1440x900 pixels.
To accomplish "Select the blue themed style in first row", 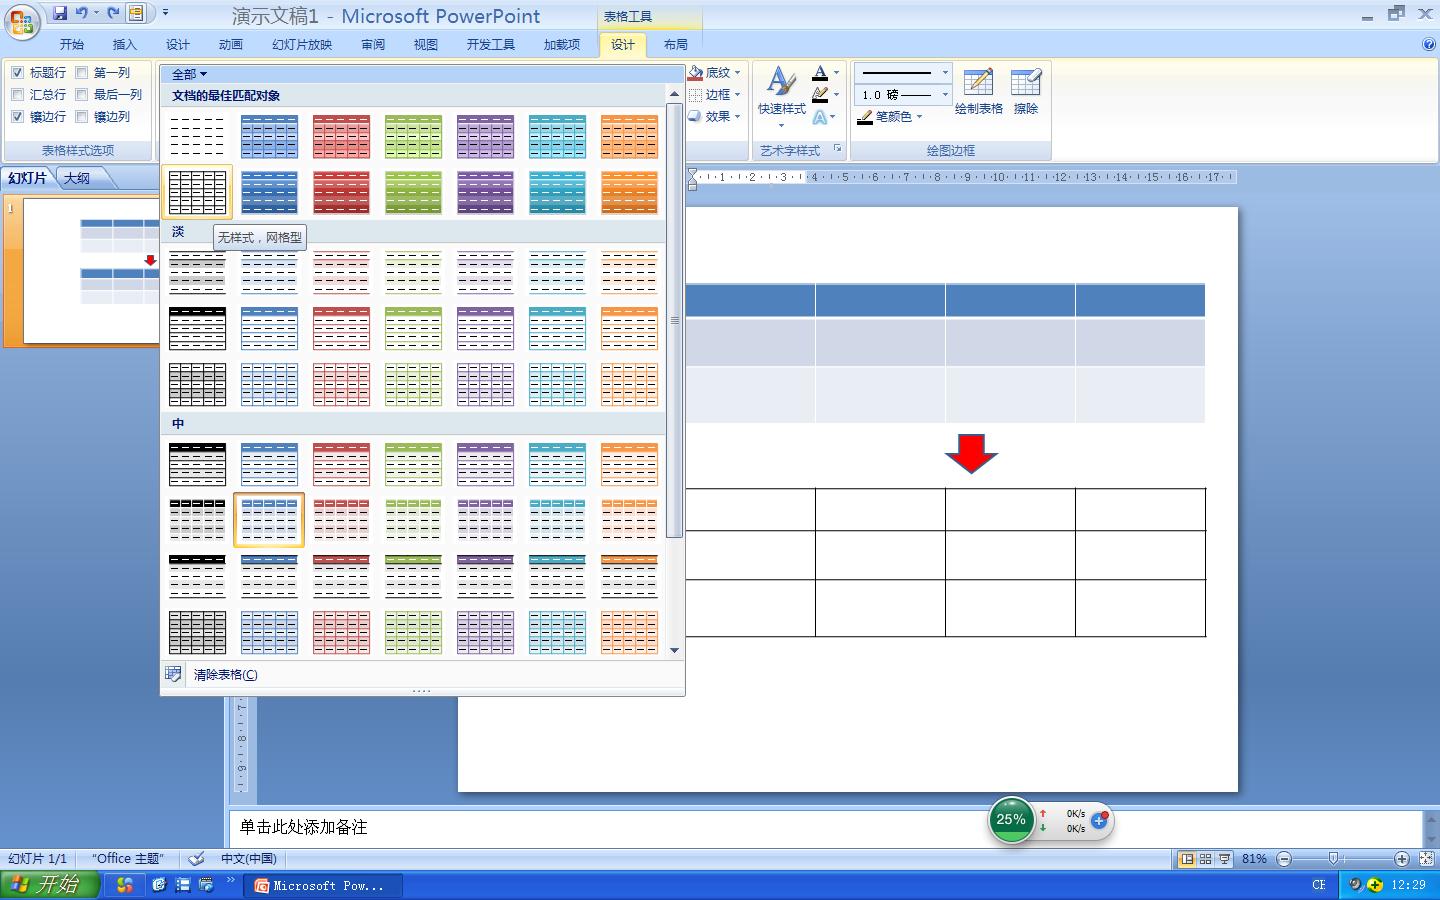I will [x=269, y=136].
